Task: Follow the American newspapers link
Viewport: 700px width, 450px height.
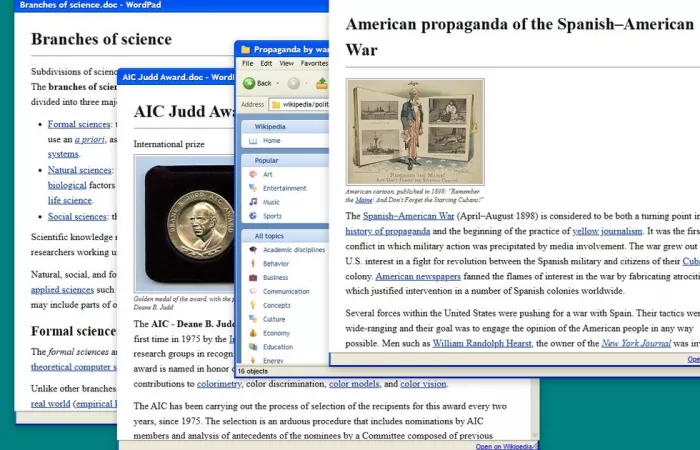Action: pos(418,276)
